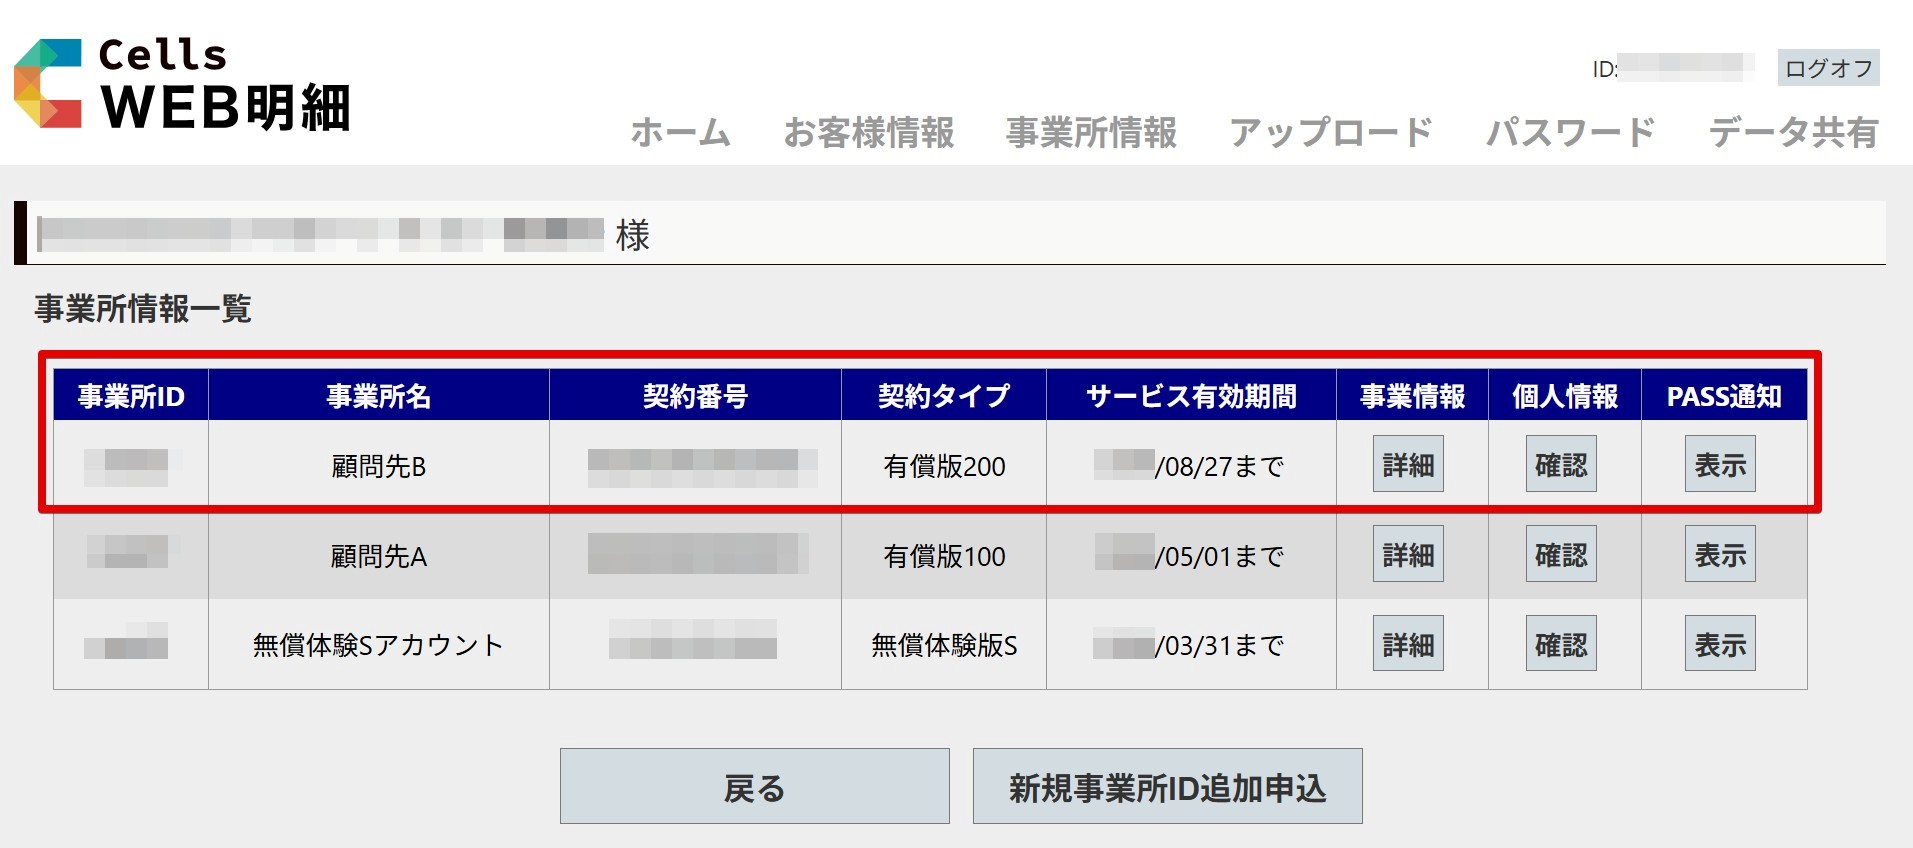This screenshot has width=1913, height=848.
Task: Click the 戻る button
Action: click(x=754, y=787)
